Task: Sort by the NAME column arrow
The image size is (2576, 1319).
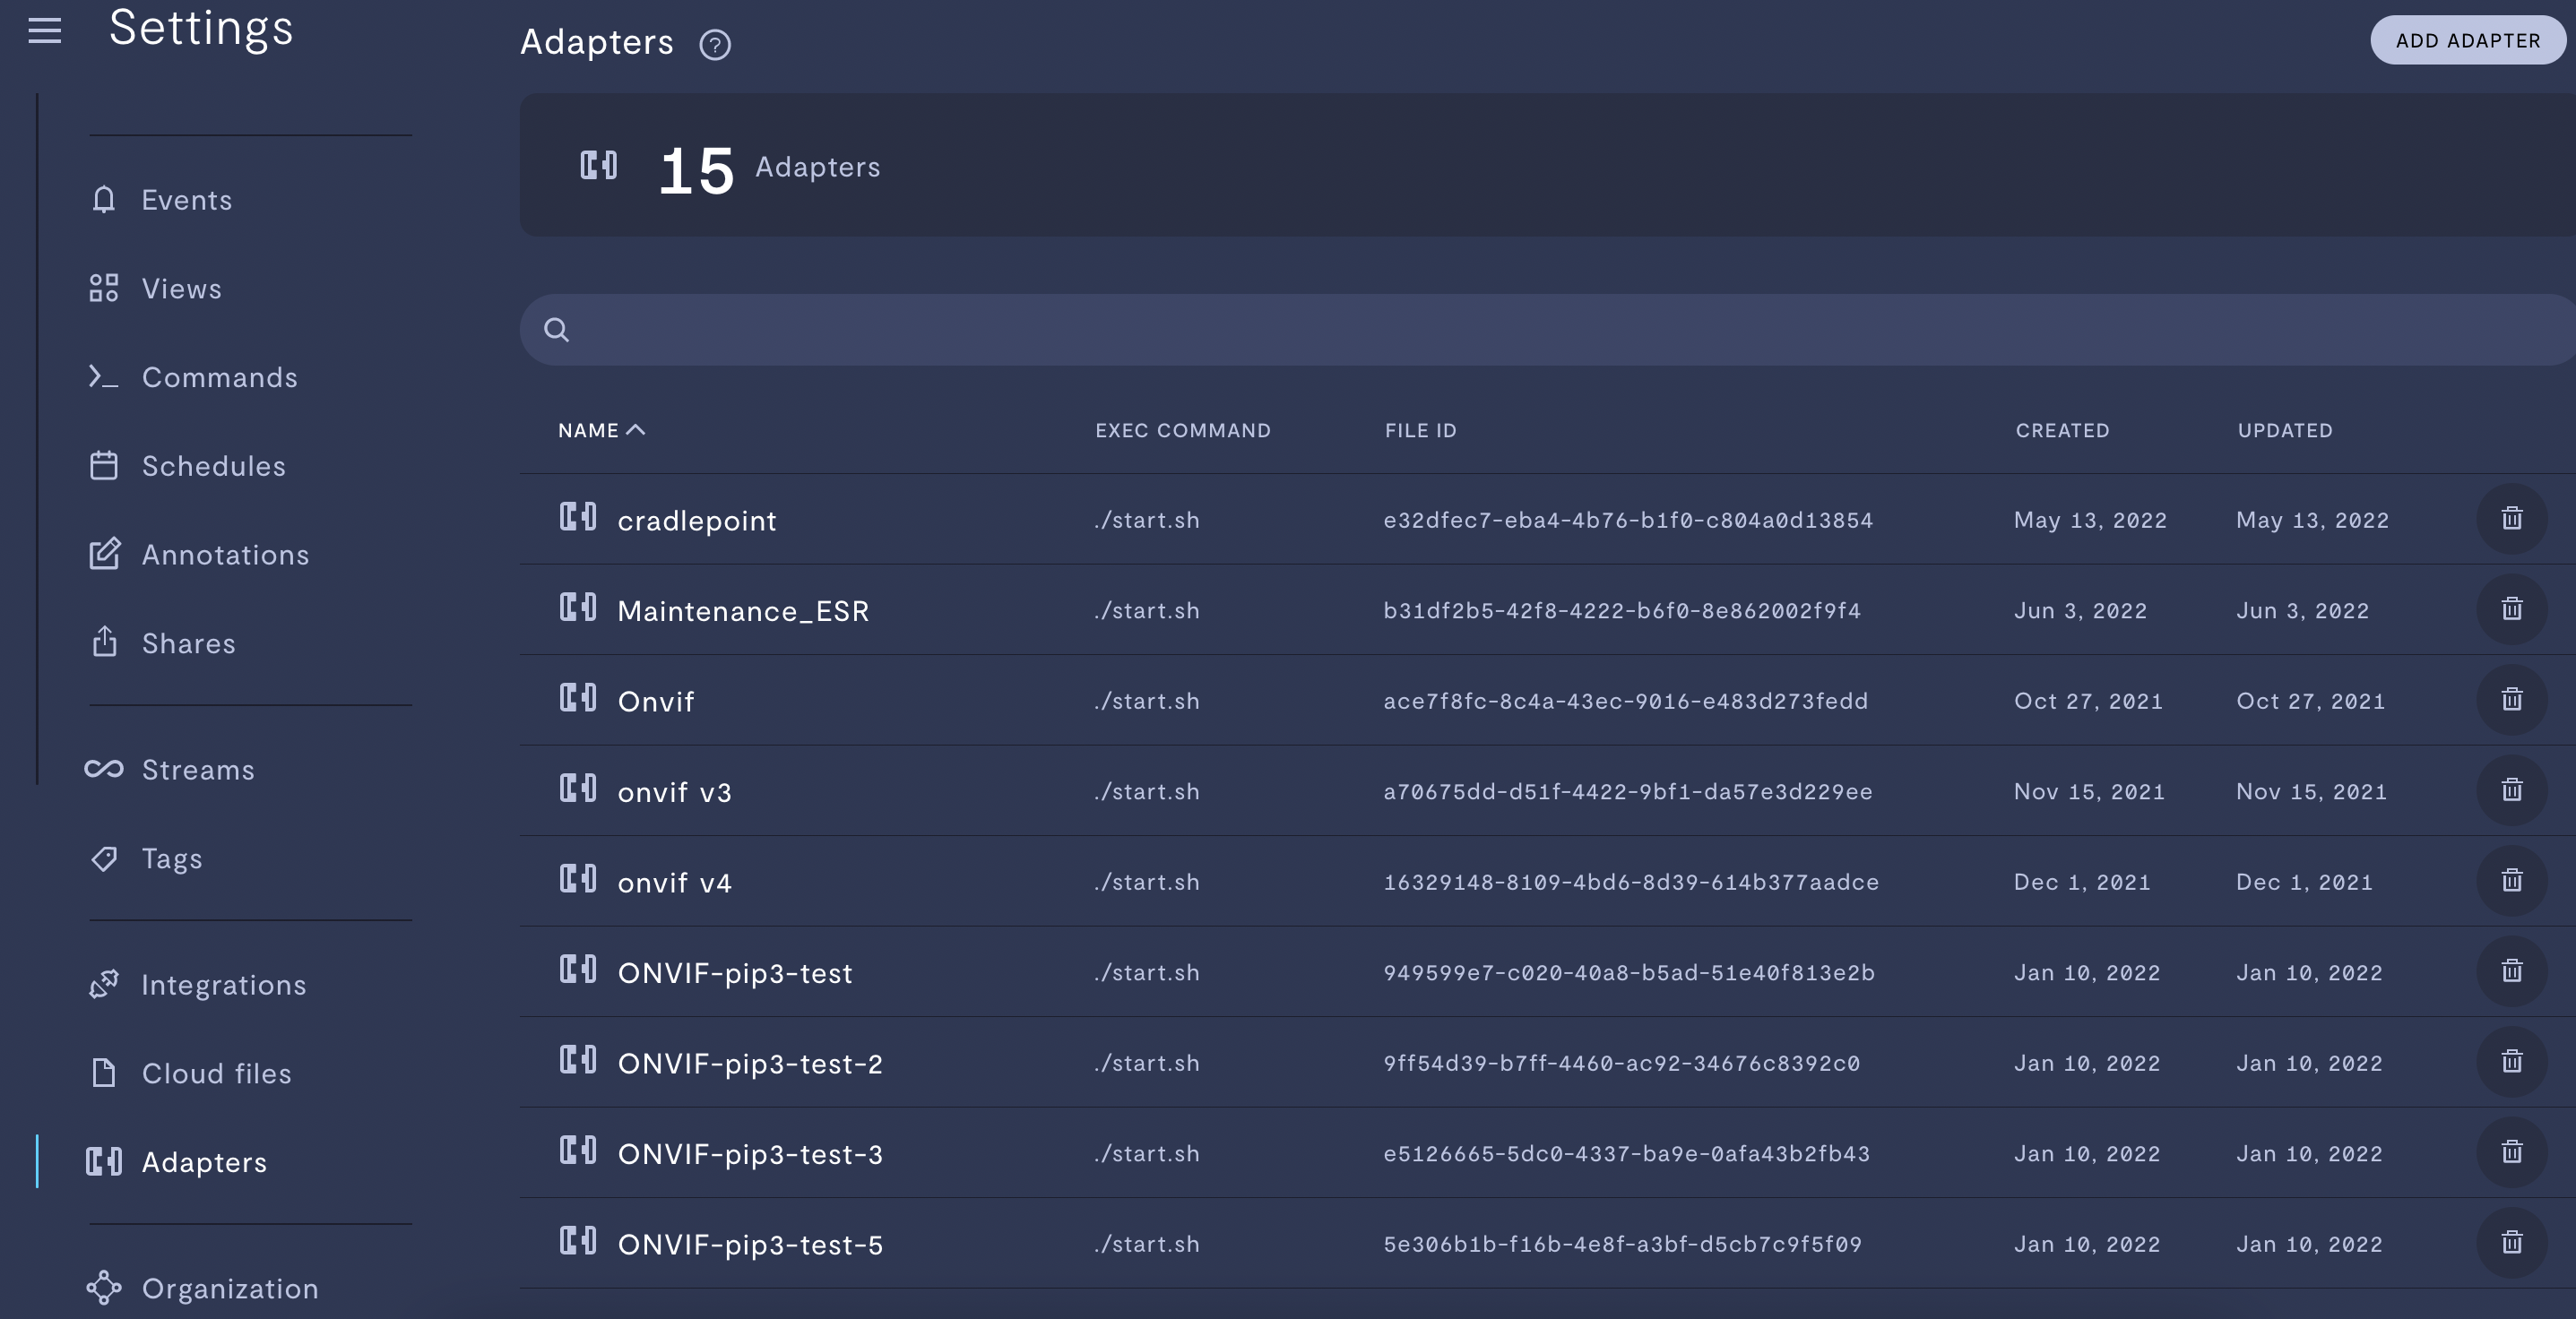Action: click(635, 430)
